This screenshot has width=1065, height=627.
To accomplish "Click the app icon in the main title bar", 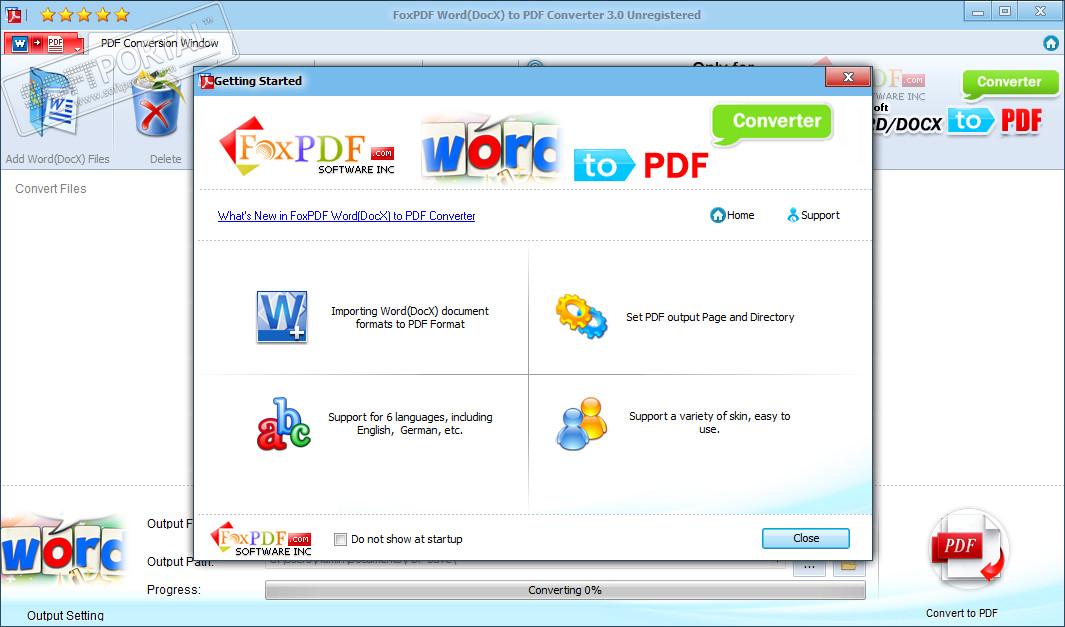I will click(x=14, y=14).
